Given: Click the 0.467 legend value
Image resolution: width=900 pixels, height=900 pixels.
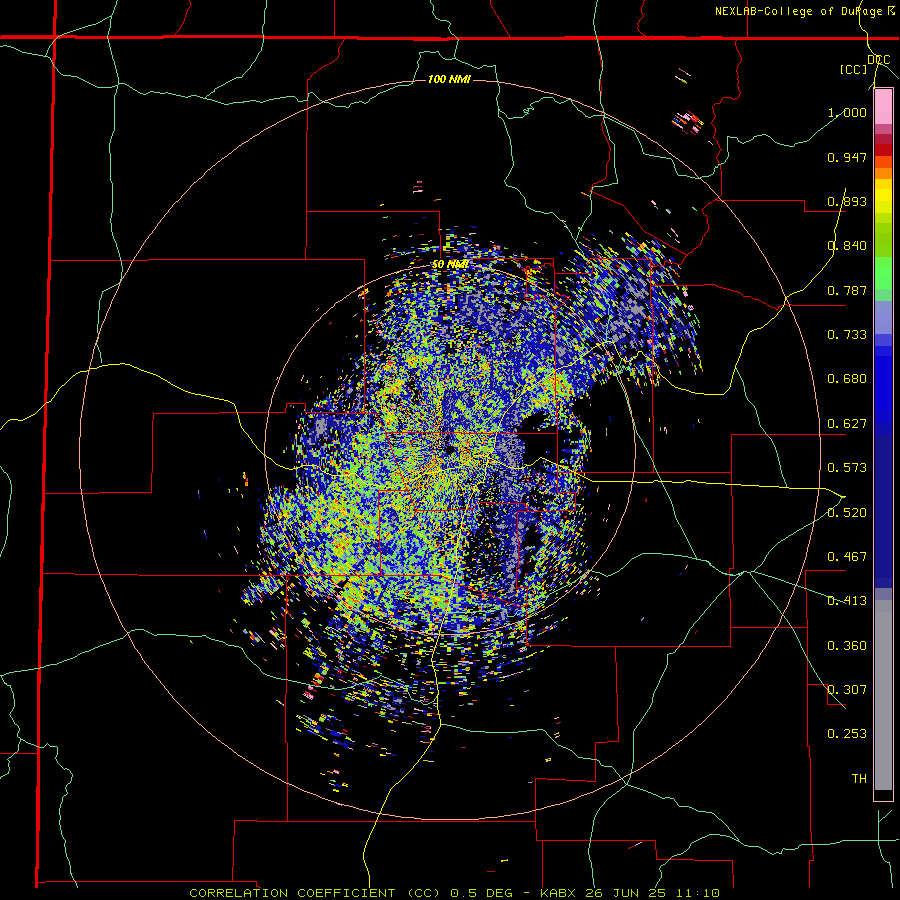Looking at the screenshot, I should pyautogui.click(x=847, y=557).
